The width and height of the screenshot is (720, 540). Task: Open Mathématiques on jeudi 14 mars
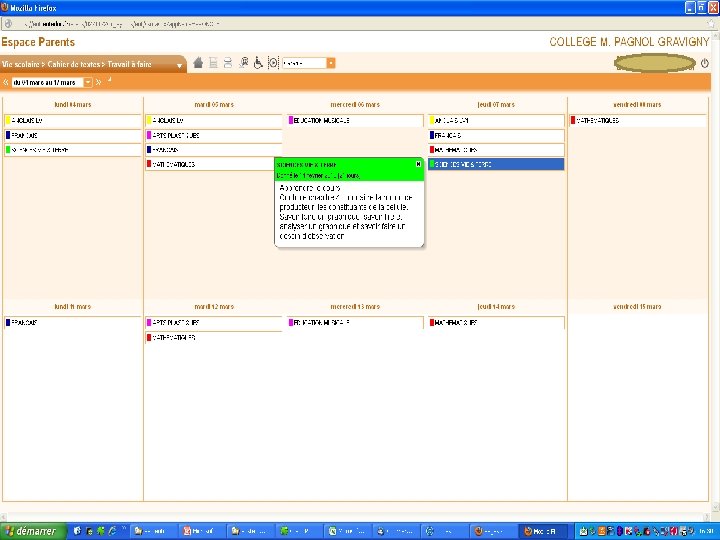496,322
